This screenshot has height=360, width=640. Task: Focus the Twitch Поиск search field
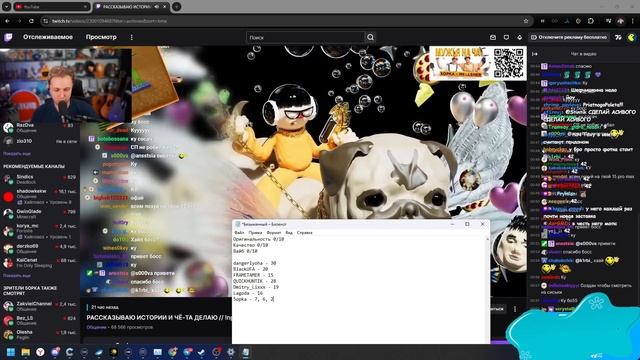click(305, 37)
